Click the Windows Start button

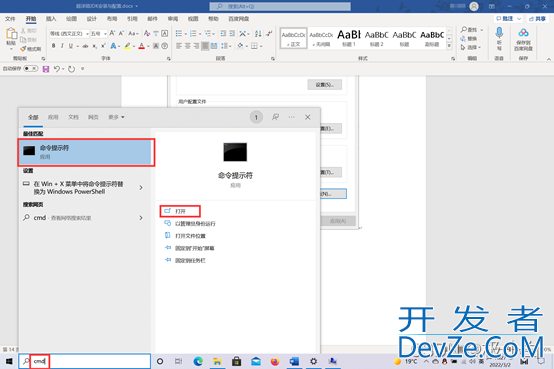pyautogui.click(x=9, y=361)
